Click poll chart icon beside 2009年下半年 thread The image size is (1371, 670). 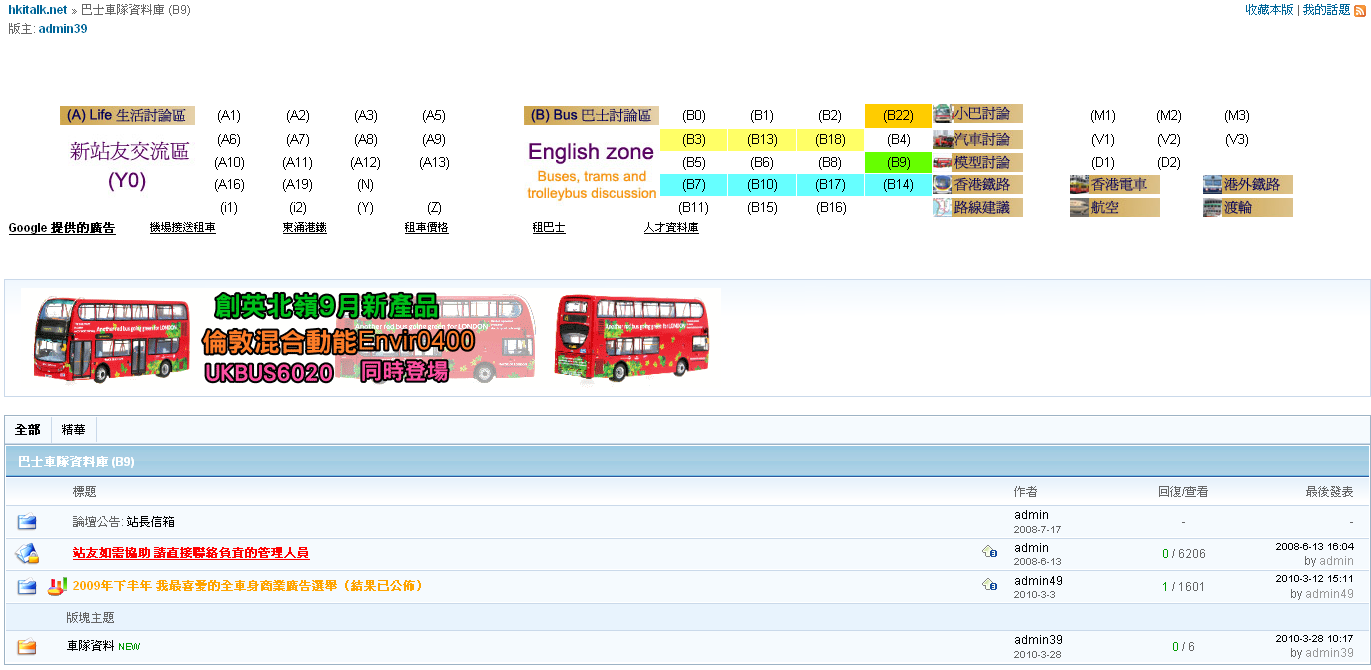tap(57, 585)
